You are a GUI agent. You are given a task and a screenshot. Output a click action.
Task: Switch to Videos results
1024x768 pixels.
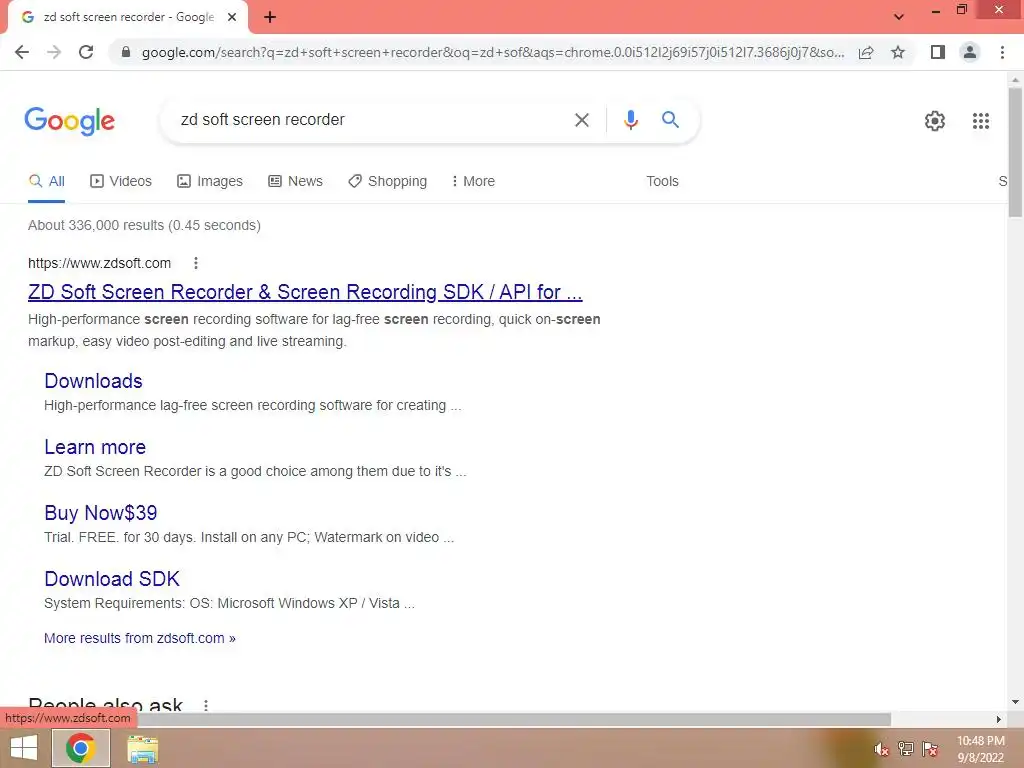coord(121,182)
